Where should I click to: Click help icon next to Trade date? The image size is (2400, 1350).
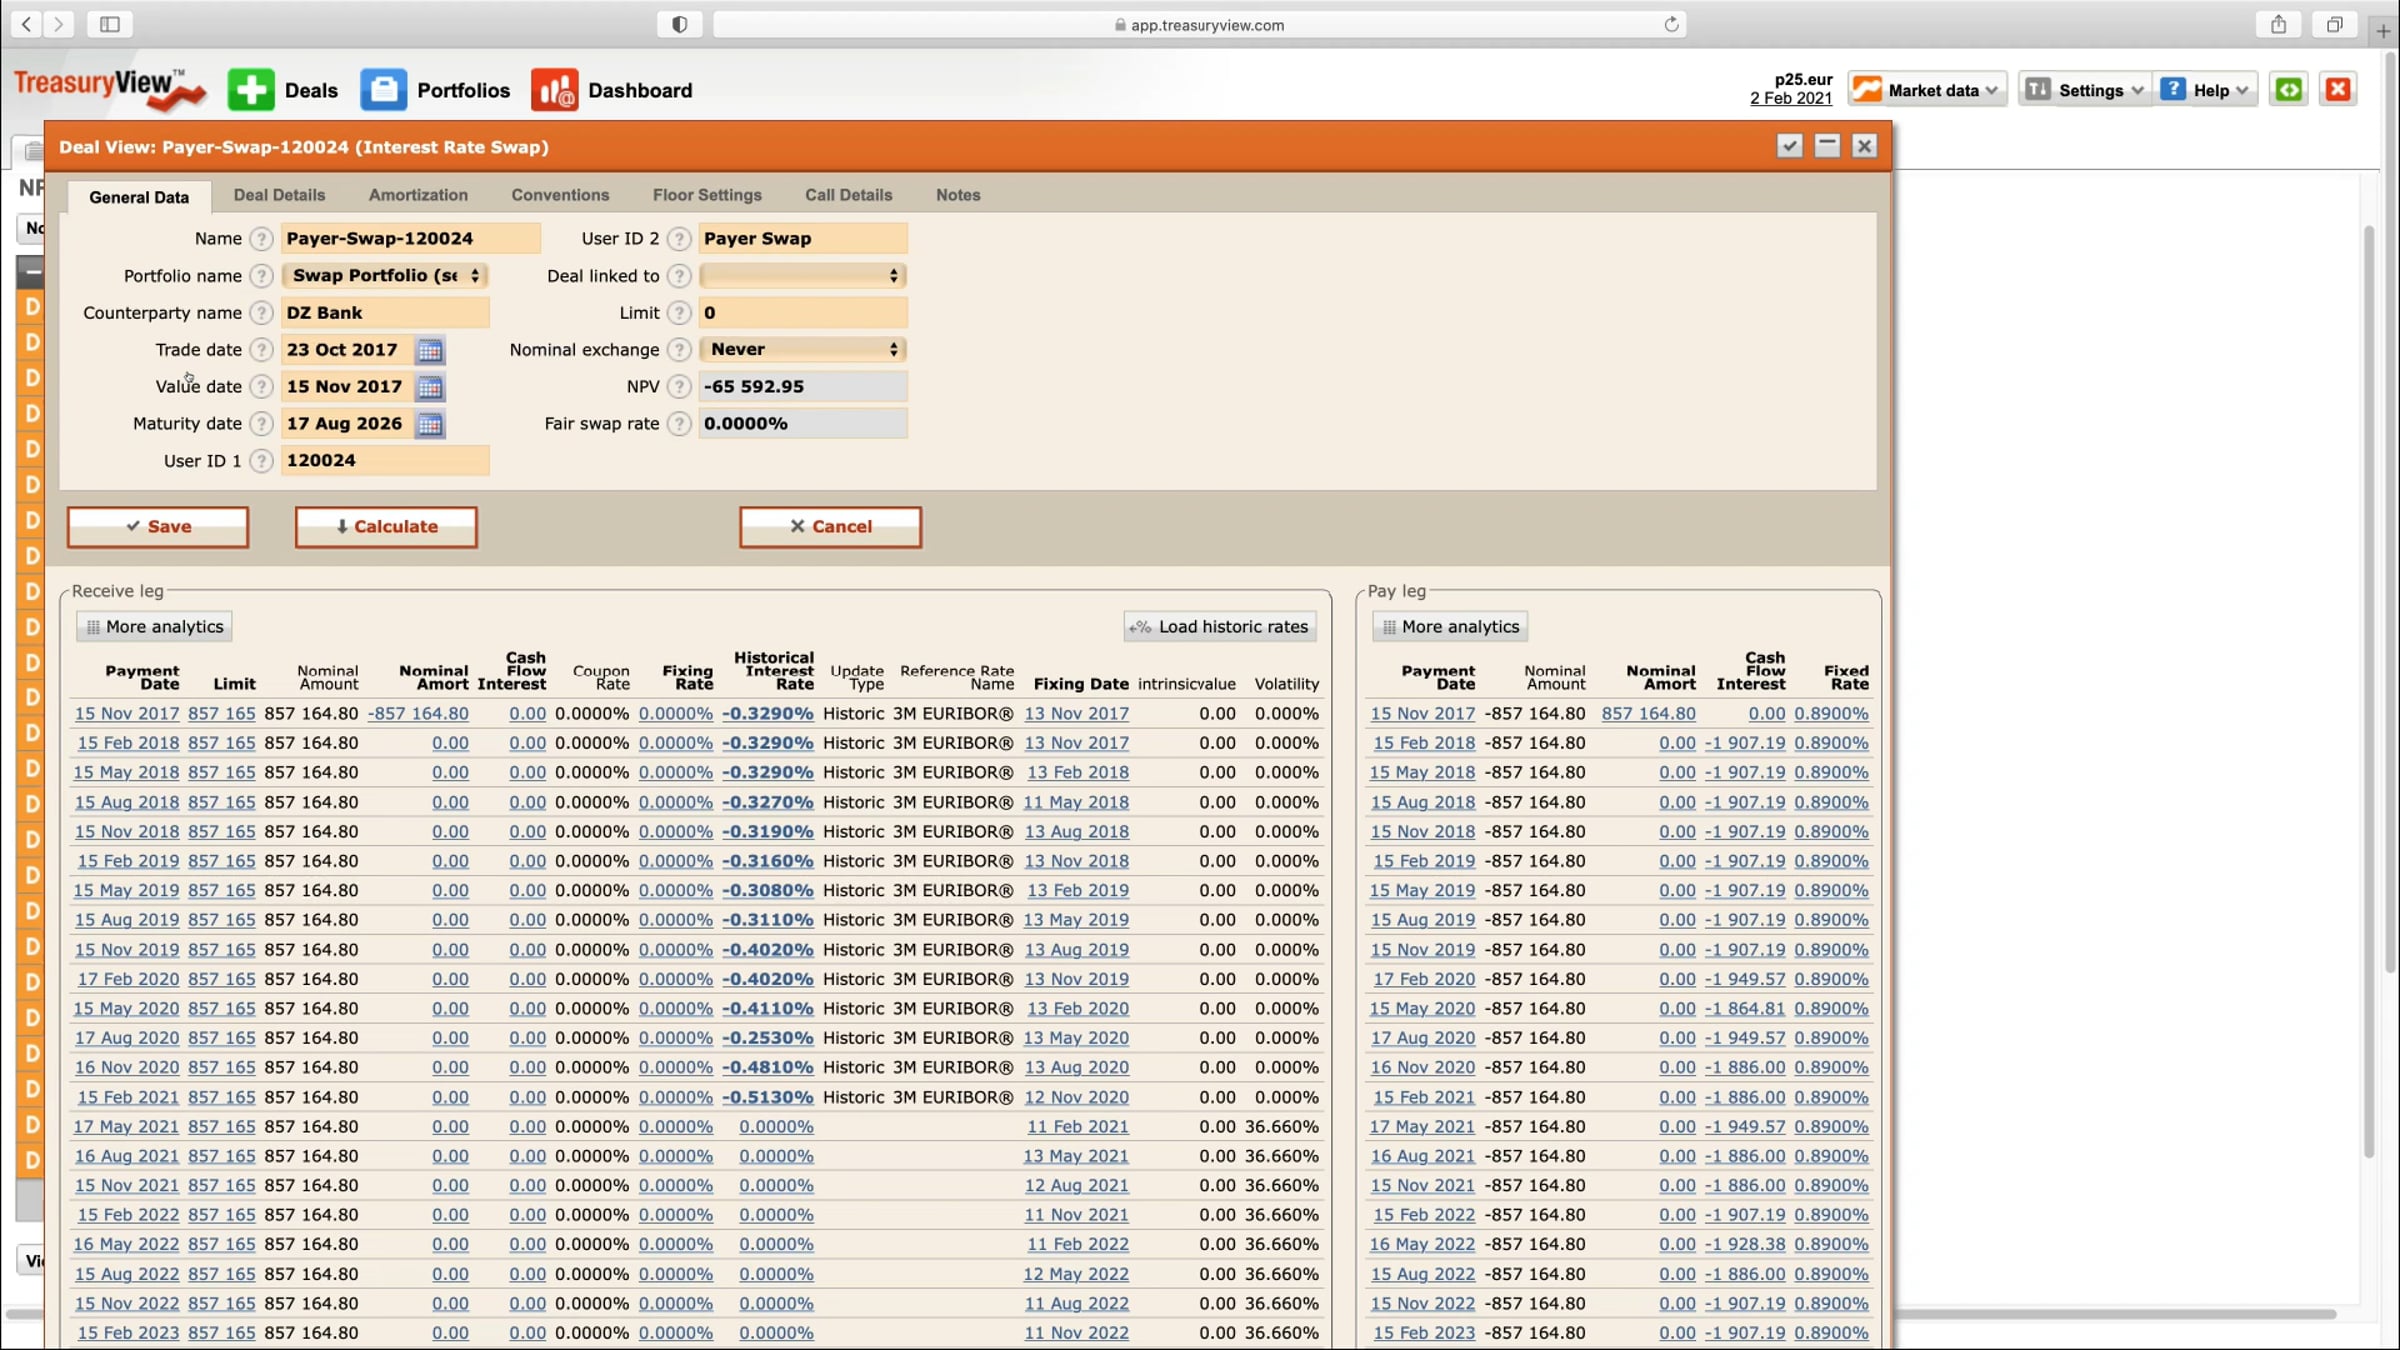coord(261,350)
